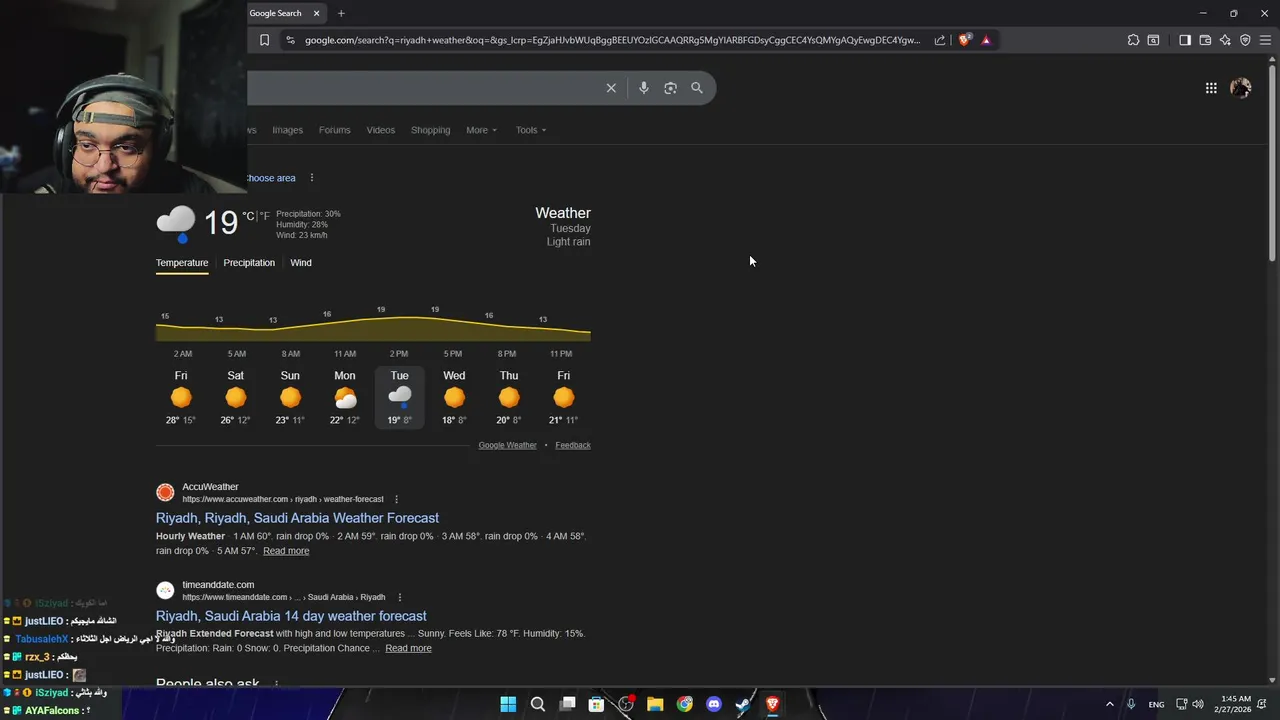Share this page via address bar icon
The width and height of the screenshot is (1280, 720).
tap(940, 40)
